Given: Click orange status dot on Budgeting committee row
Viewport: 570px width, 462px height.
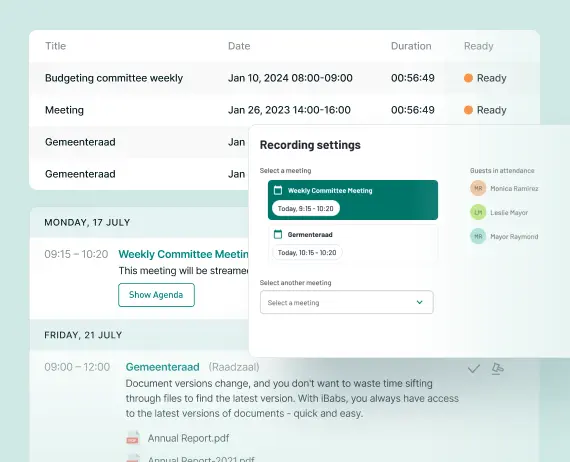Looking at the screenshot, I should [468, 78].
